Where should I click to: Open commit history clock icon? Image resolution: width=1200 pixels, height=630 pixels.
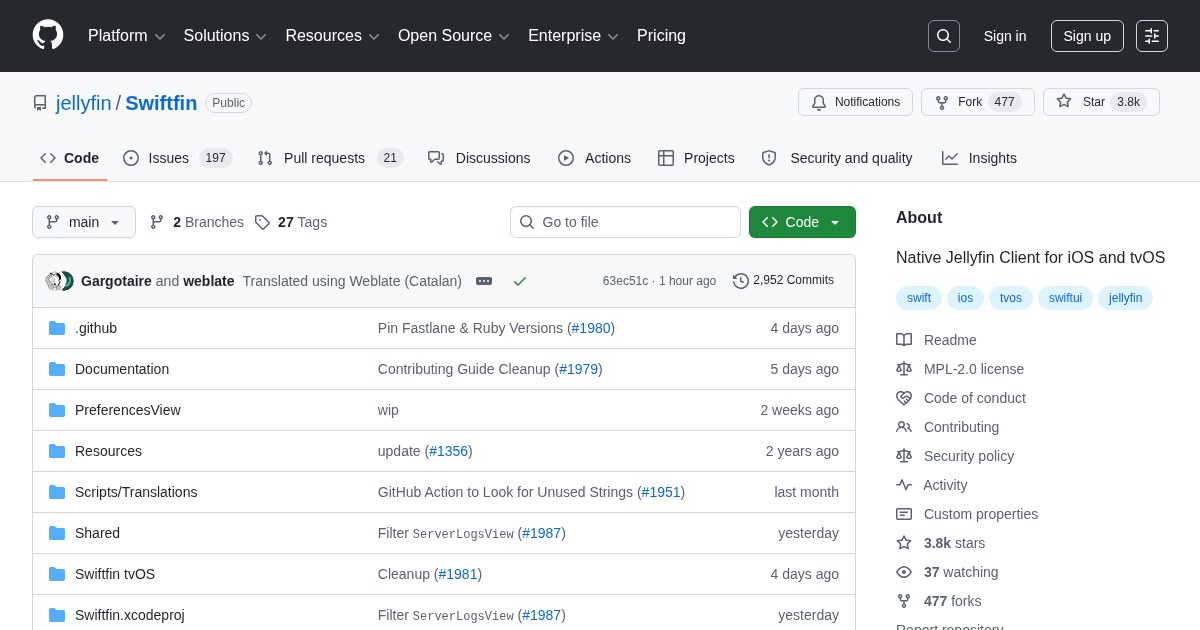[741, 281]
